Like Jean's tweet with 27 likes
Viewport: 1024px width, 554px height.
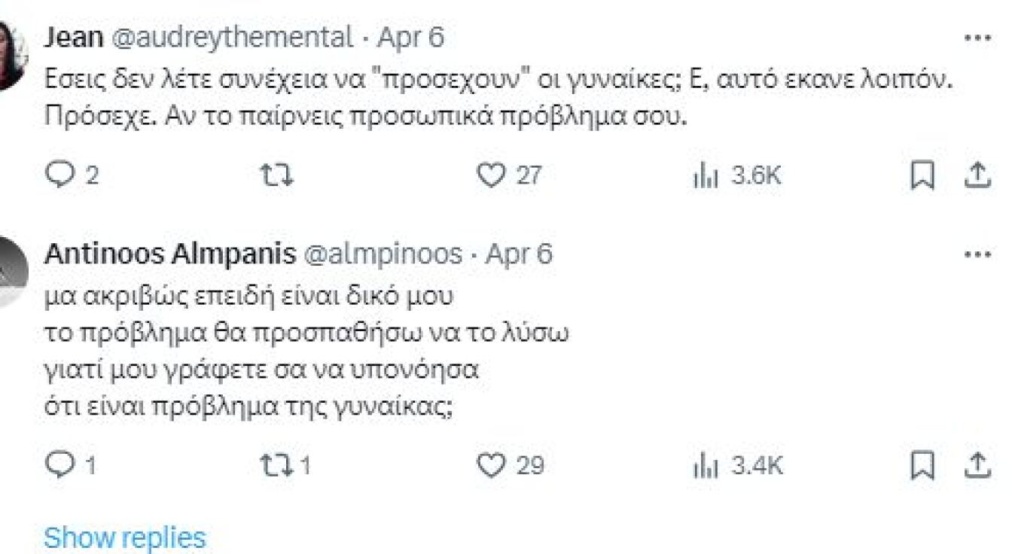(490, 176)
